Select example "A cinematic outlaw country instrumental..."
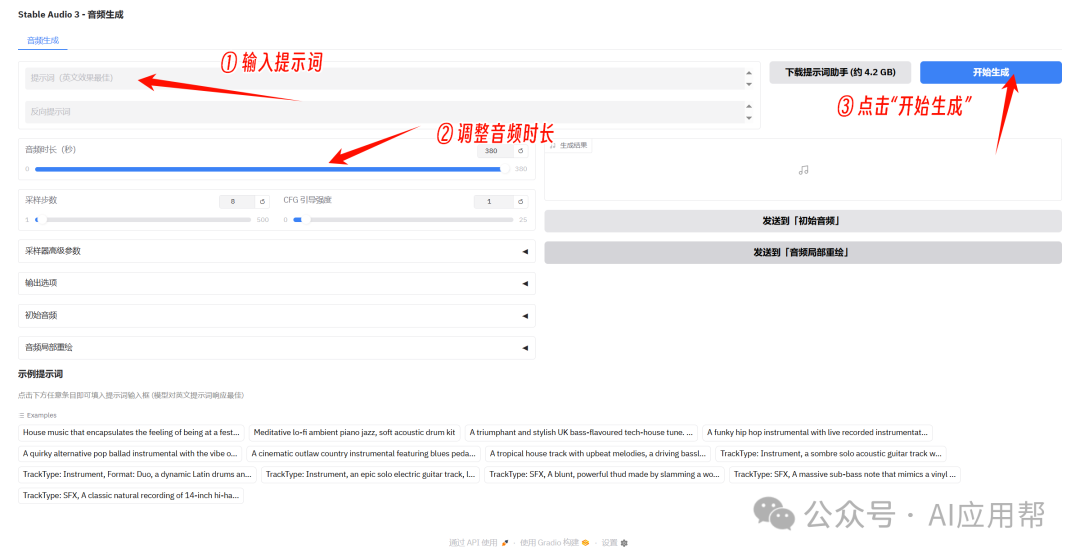 363,453
